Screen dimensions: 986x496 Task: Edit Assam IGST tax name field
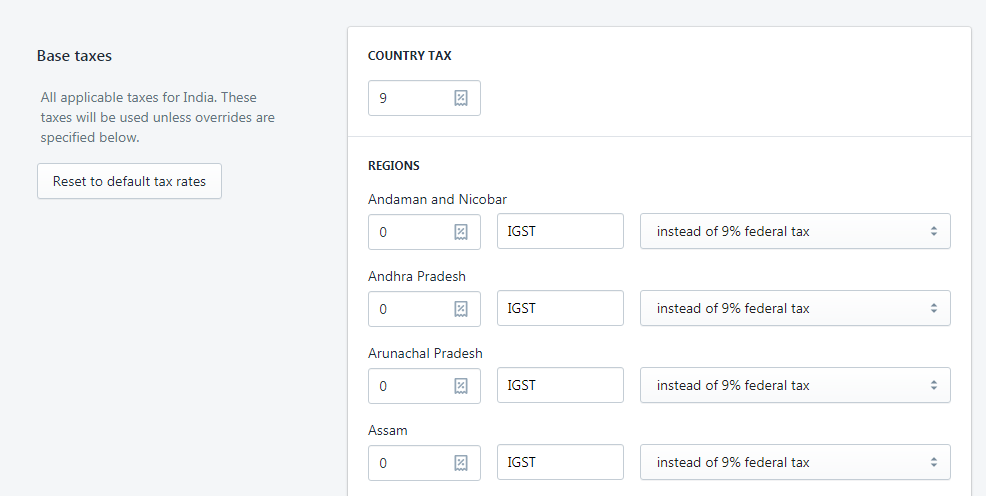coord(560,462)
